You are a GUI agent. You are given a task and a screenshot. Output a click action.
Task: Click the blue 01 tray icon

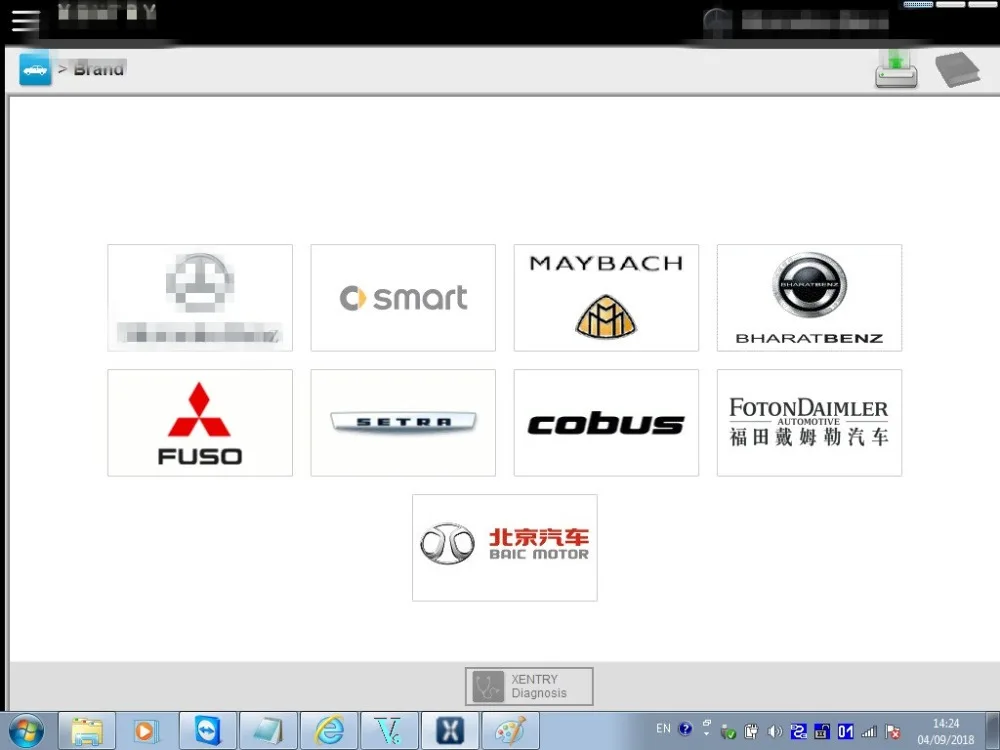tap(846, 732)
